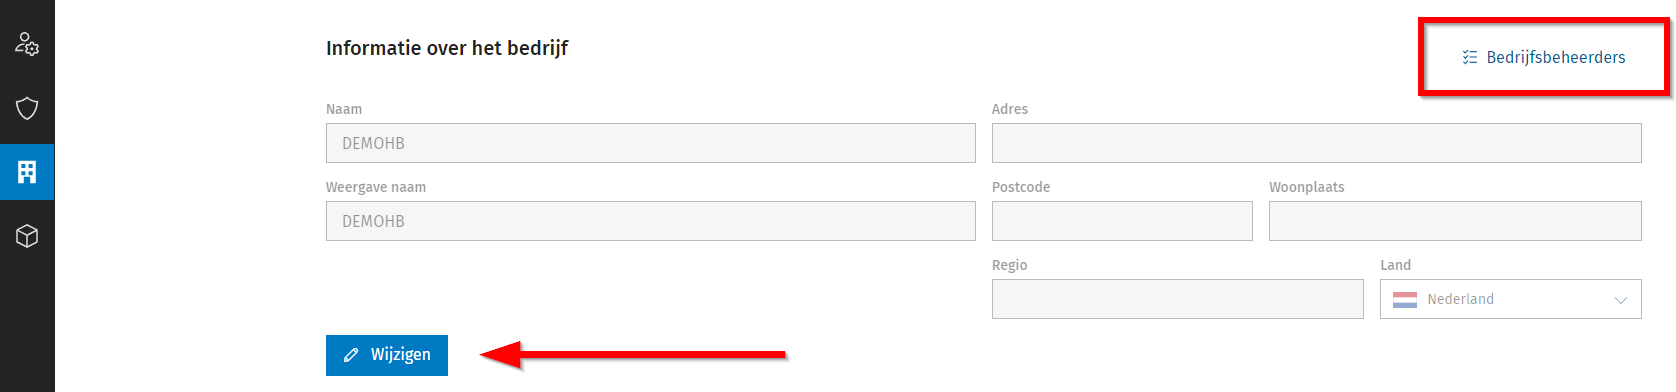Click the pencil icon on Wijzigen button
Screen dimensions: 1676x392
[x=351, y=355]
